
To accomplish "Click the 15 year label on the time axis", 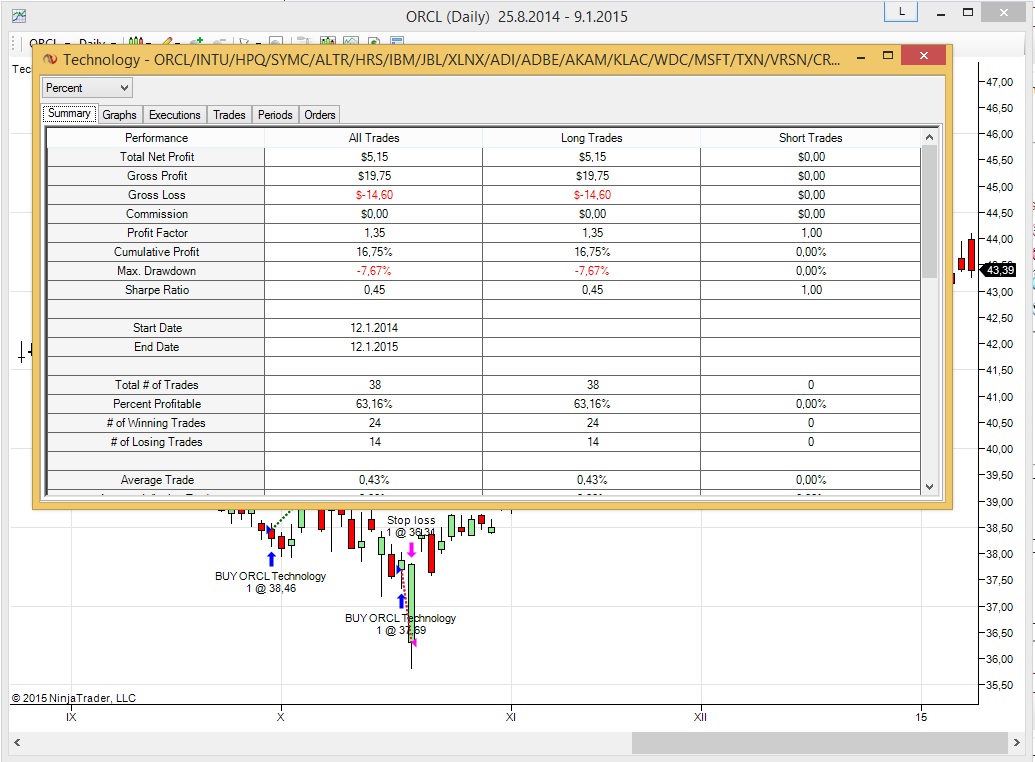I will pos(921,717).
